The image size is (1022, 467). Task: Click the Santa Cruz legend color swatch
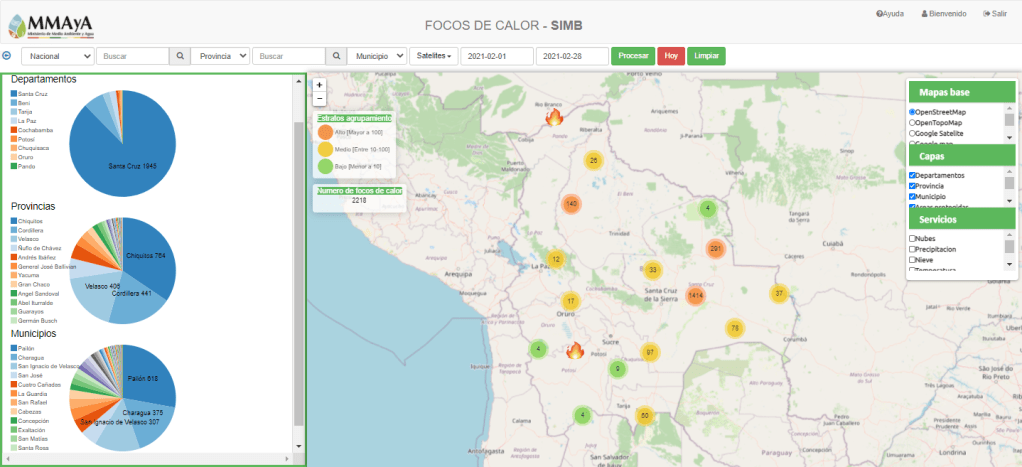pyautogui.click(x=14, y=93)
